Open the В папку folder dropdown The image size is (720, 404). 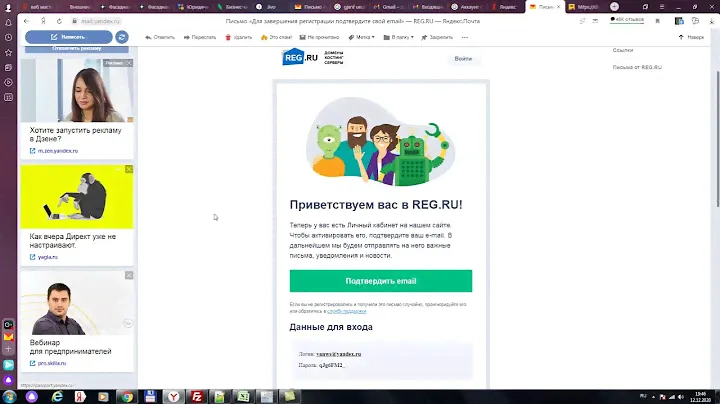(401, 37)
